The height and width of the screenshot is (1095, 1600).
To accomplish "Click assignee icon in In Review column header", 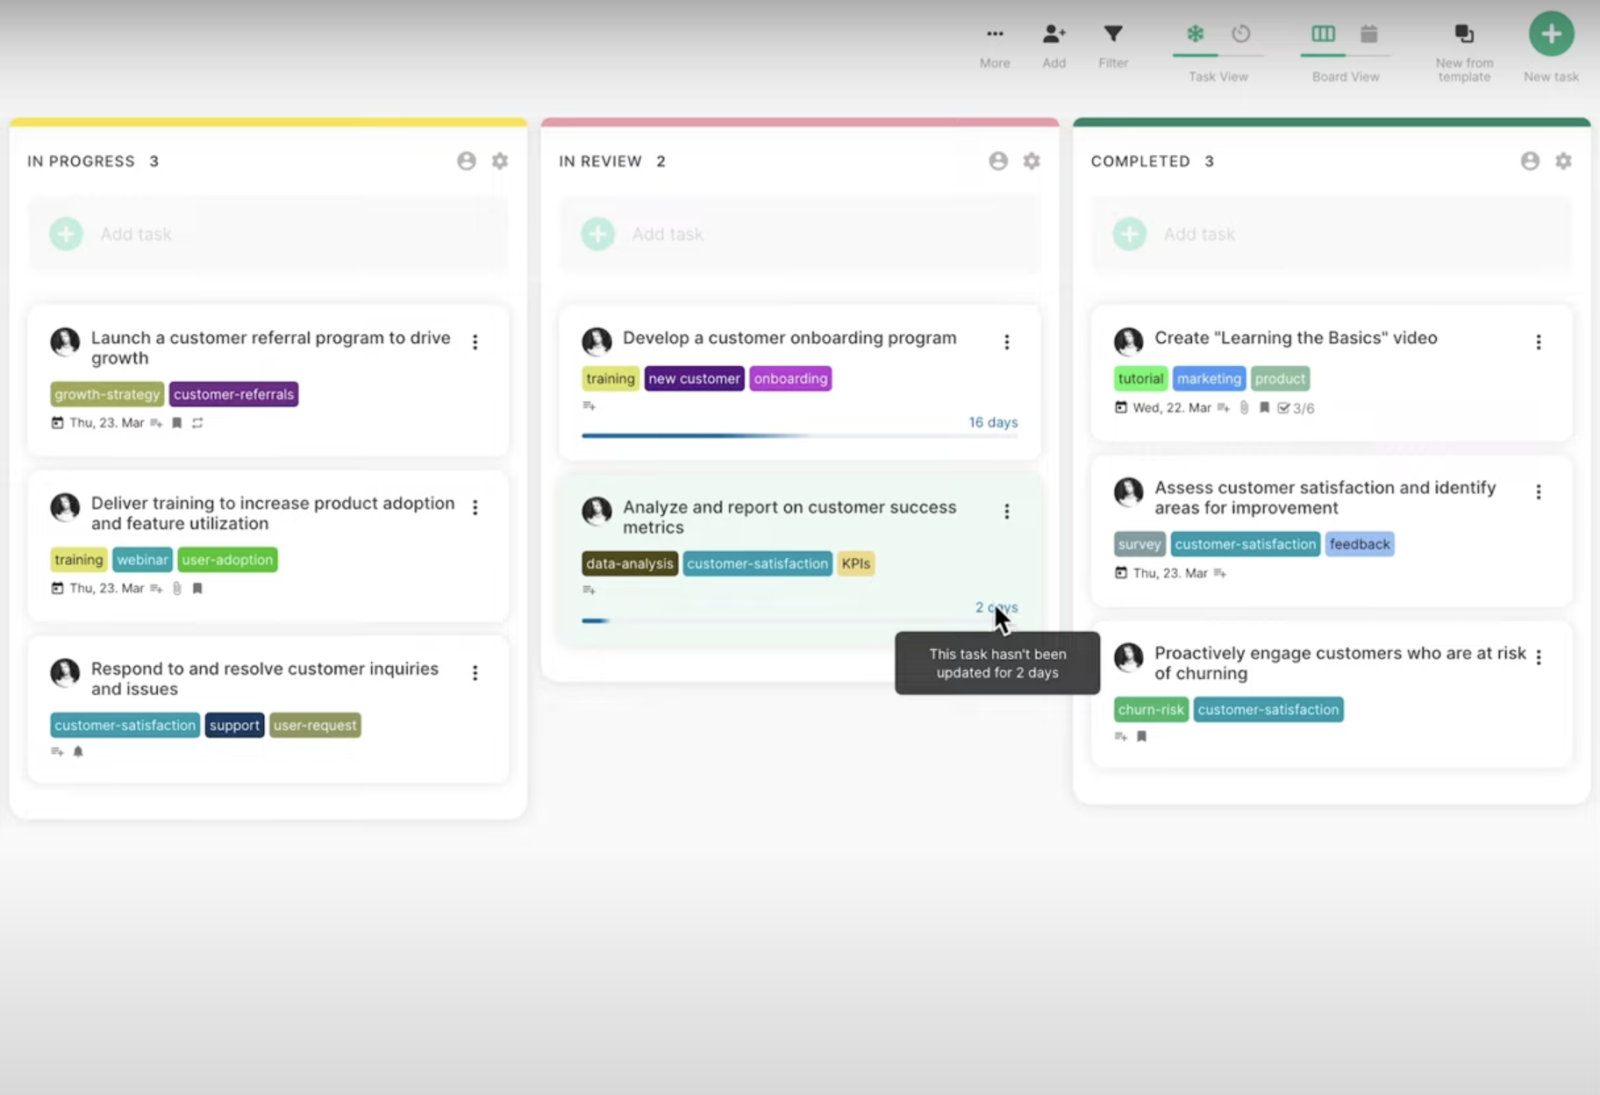I will click(998, 161).
